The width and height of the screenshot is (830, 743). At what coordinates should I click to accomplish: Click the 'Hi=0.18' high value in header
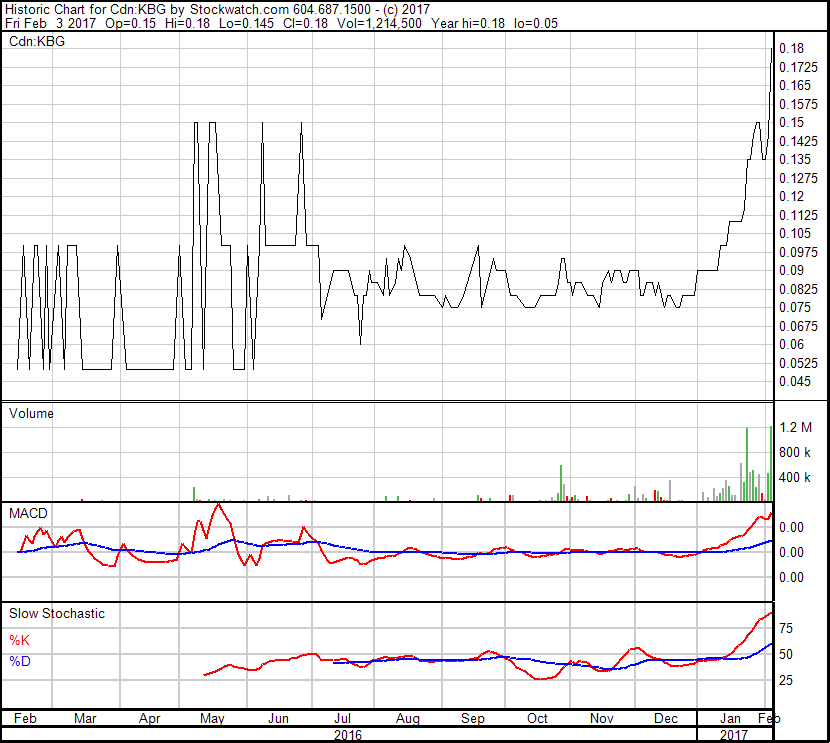pos(187,23)
